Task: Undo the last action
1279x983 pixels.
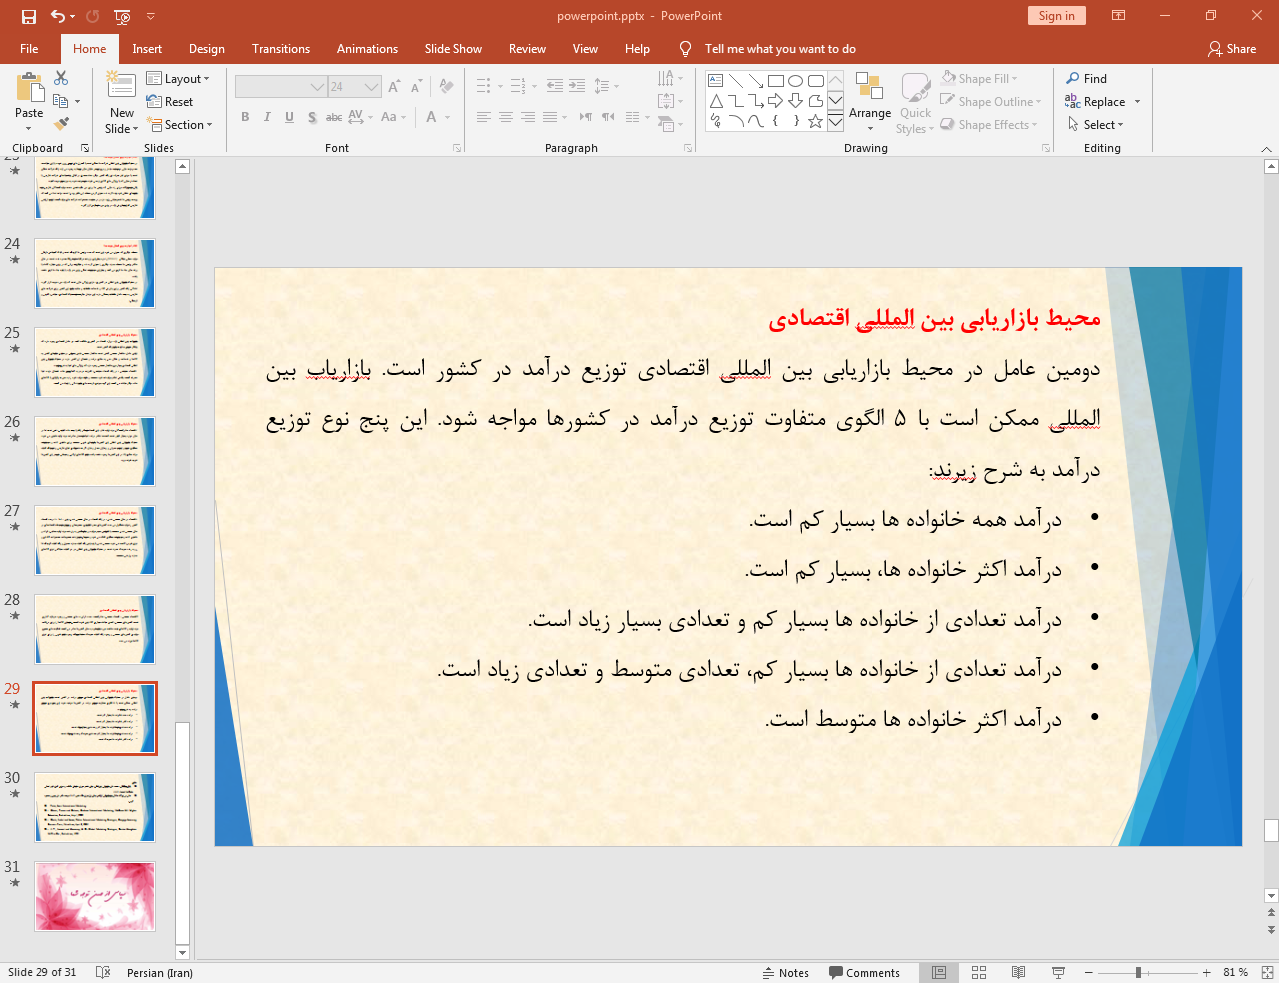Action: tap(58, 16)
